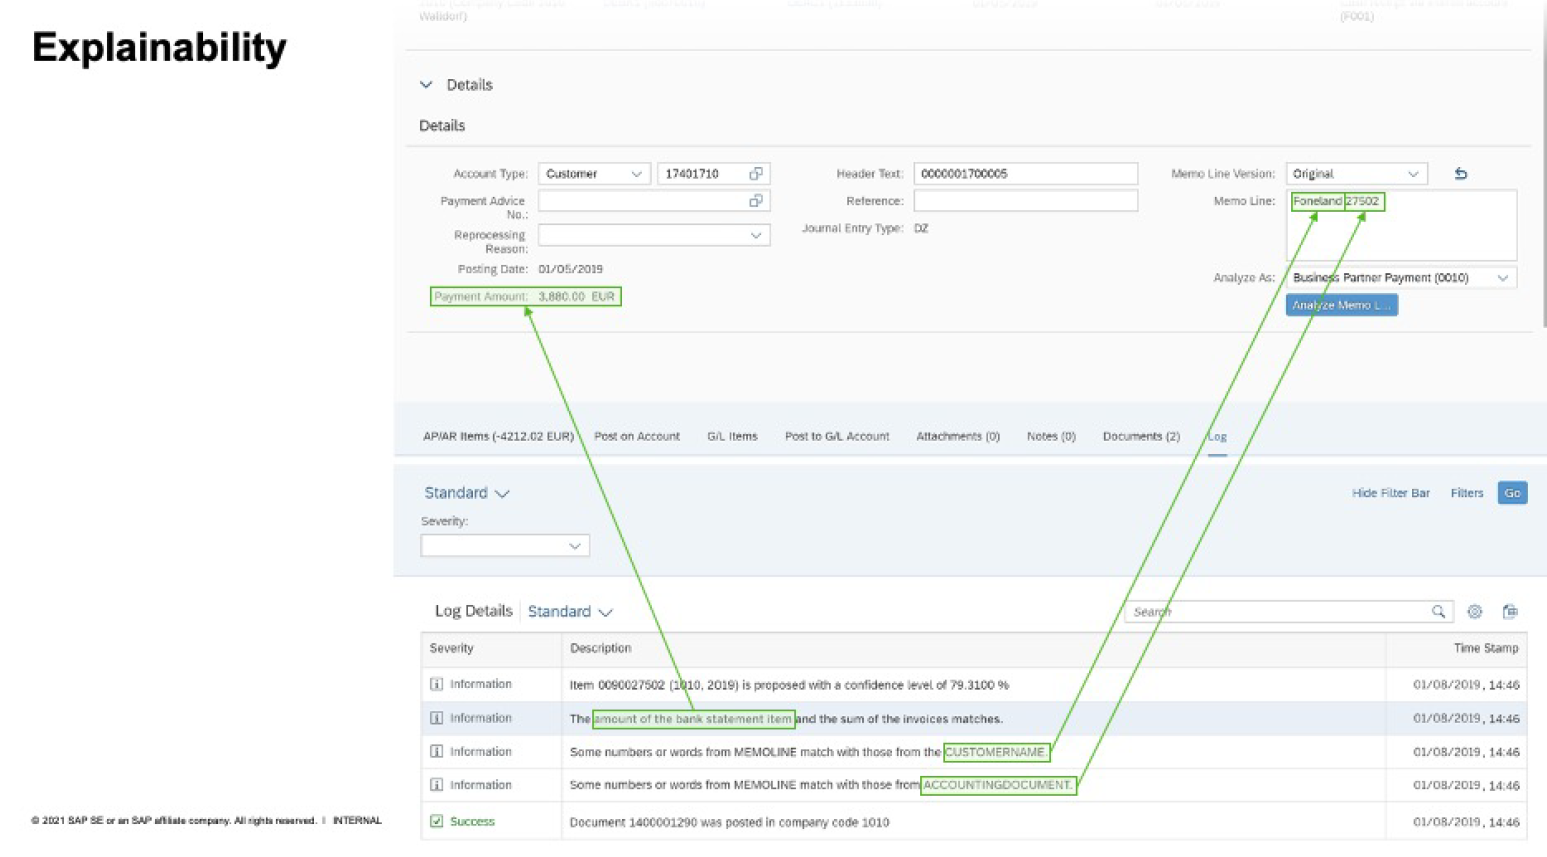Click the export icon beside the settings gear

pyautogui.click(x=1510, y=612)
